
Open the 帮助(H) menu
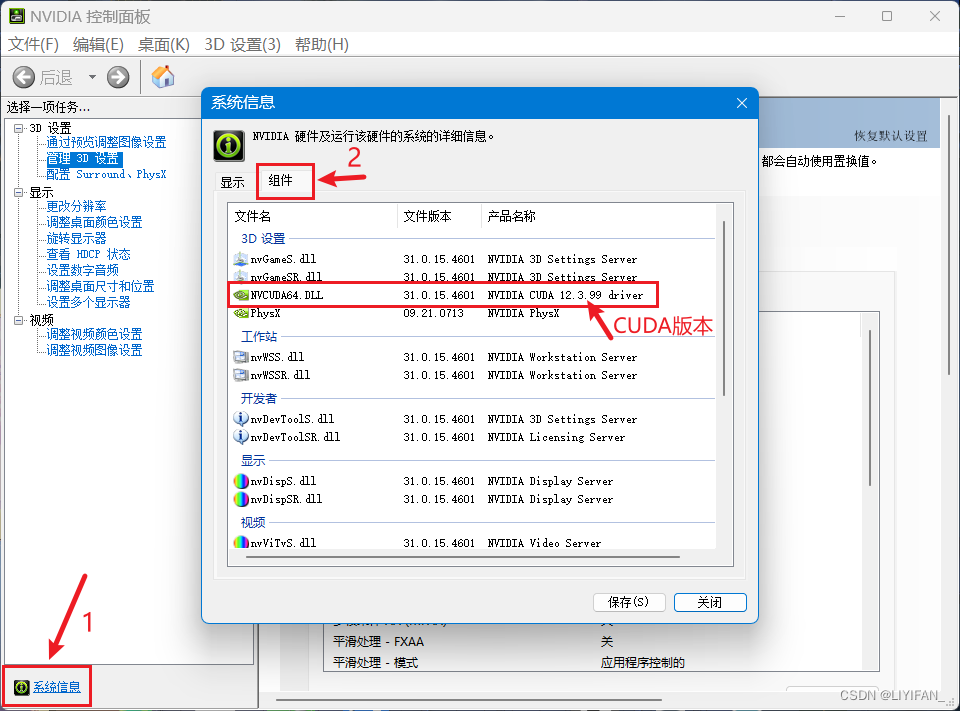click(x=321, y=45)
